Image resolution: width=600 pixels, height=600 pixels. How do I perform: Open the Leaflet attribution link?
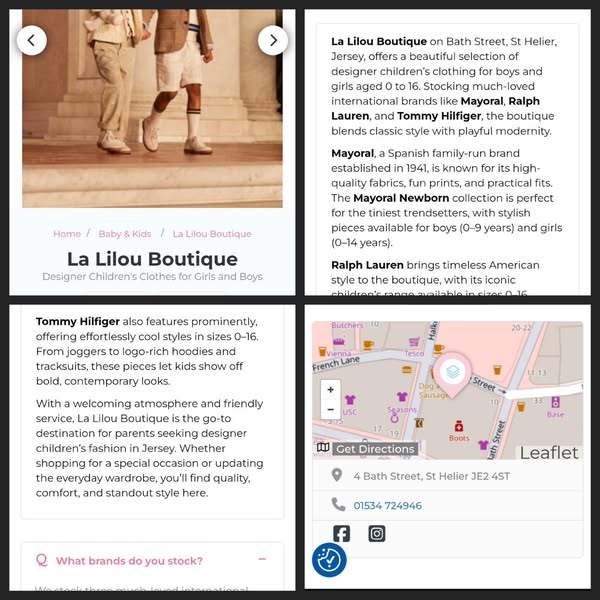[x=549, y=453]
